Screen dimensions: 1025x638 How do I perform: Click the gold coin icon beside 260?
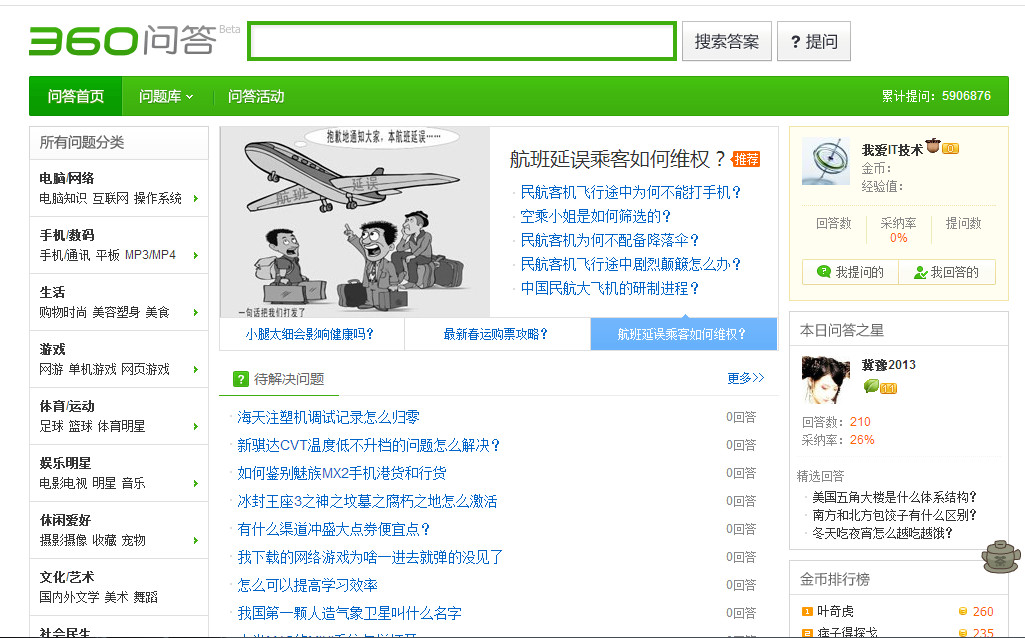pos(962,611)
